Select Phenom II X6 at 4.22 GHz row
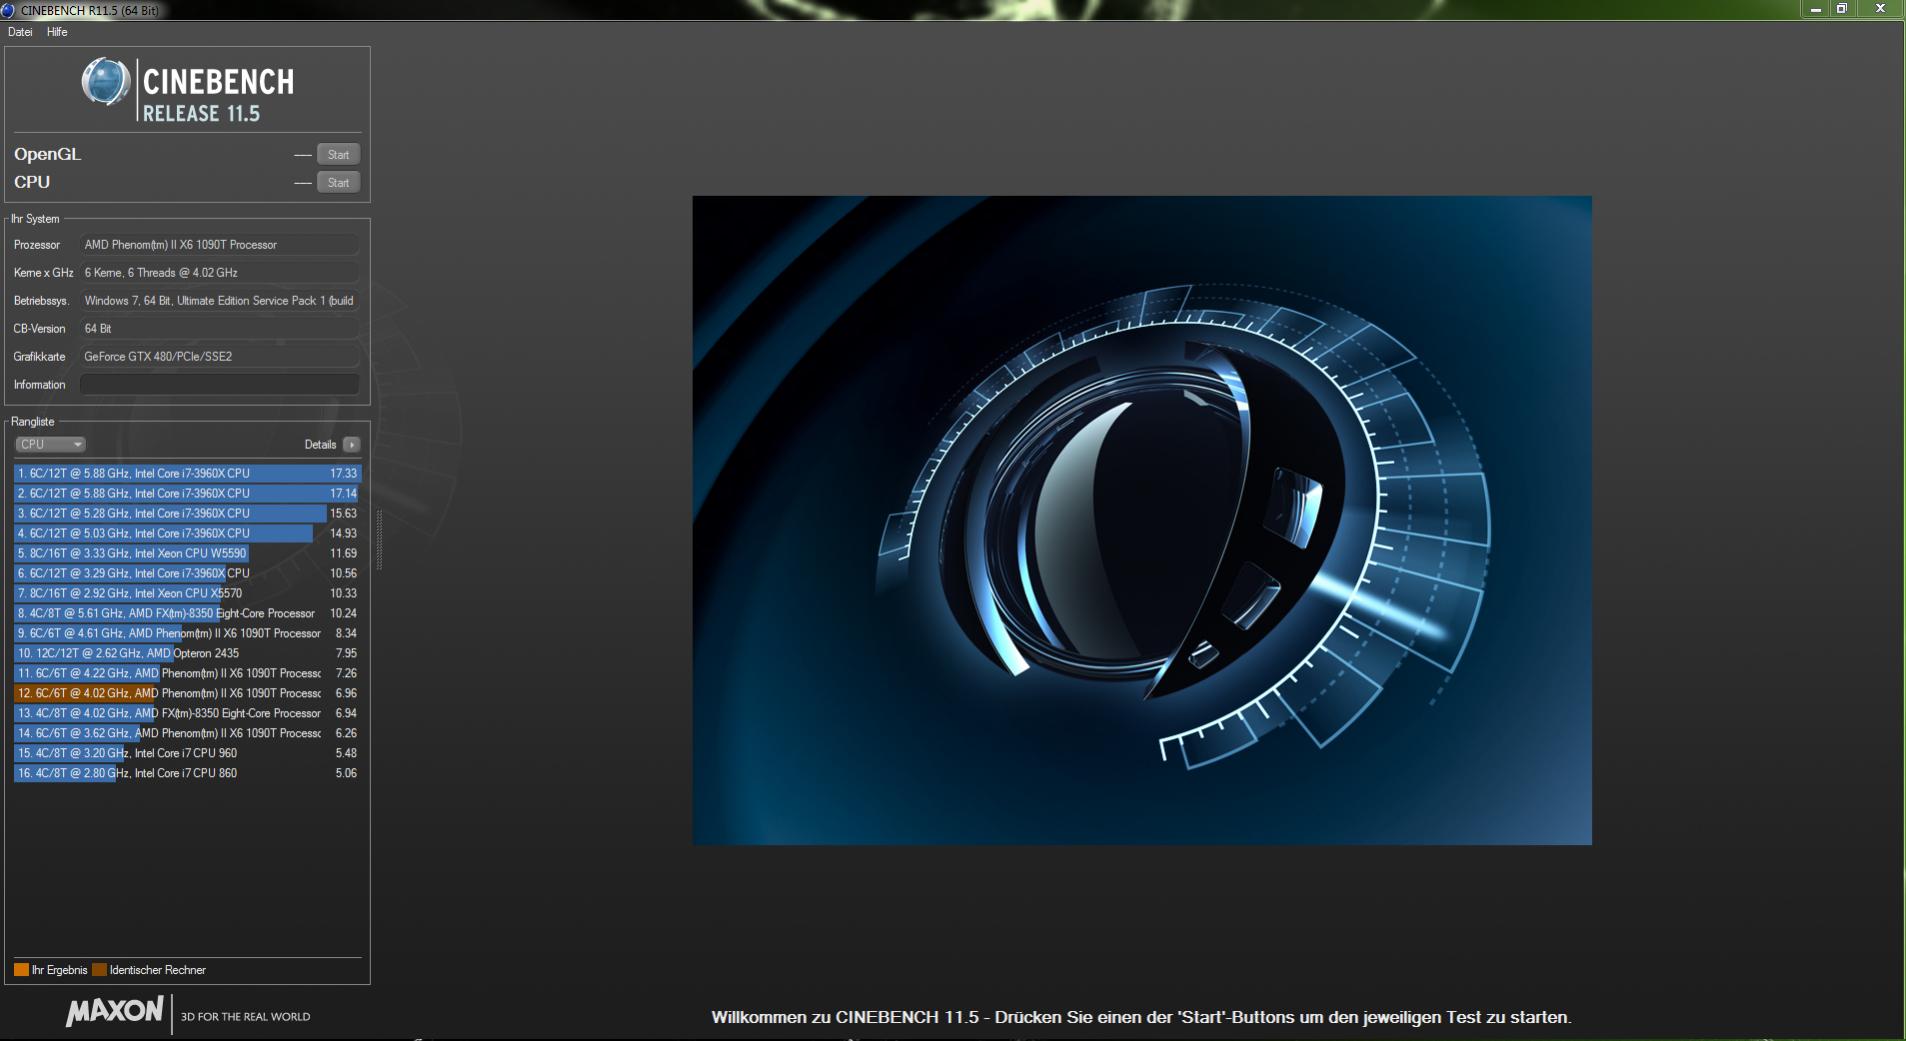 187,673
